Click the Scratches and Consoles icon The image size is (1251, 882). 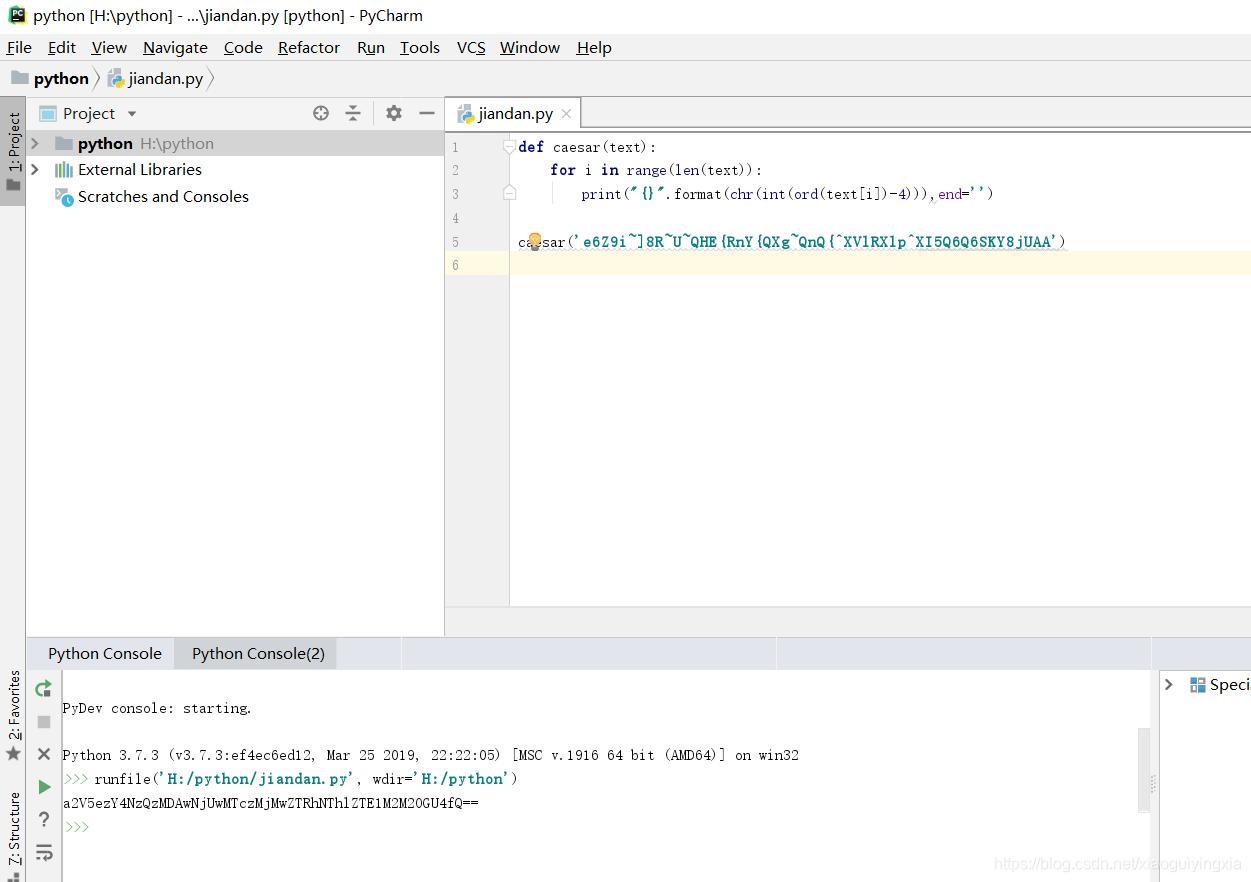click(x=64, y=196)
